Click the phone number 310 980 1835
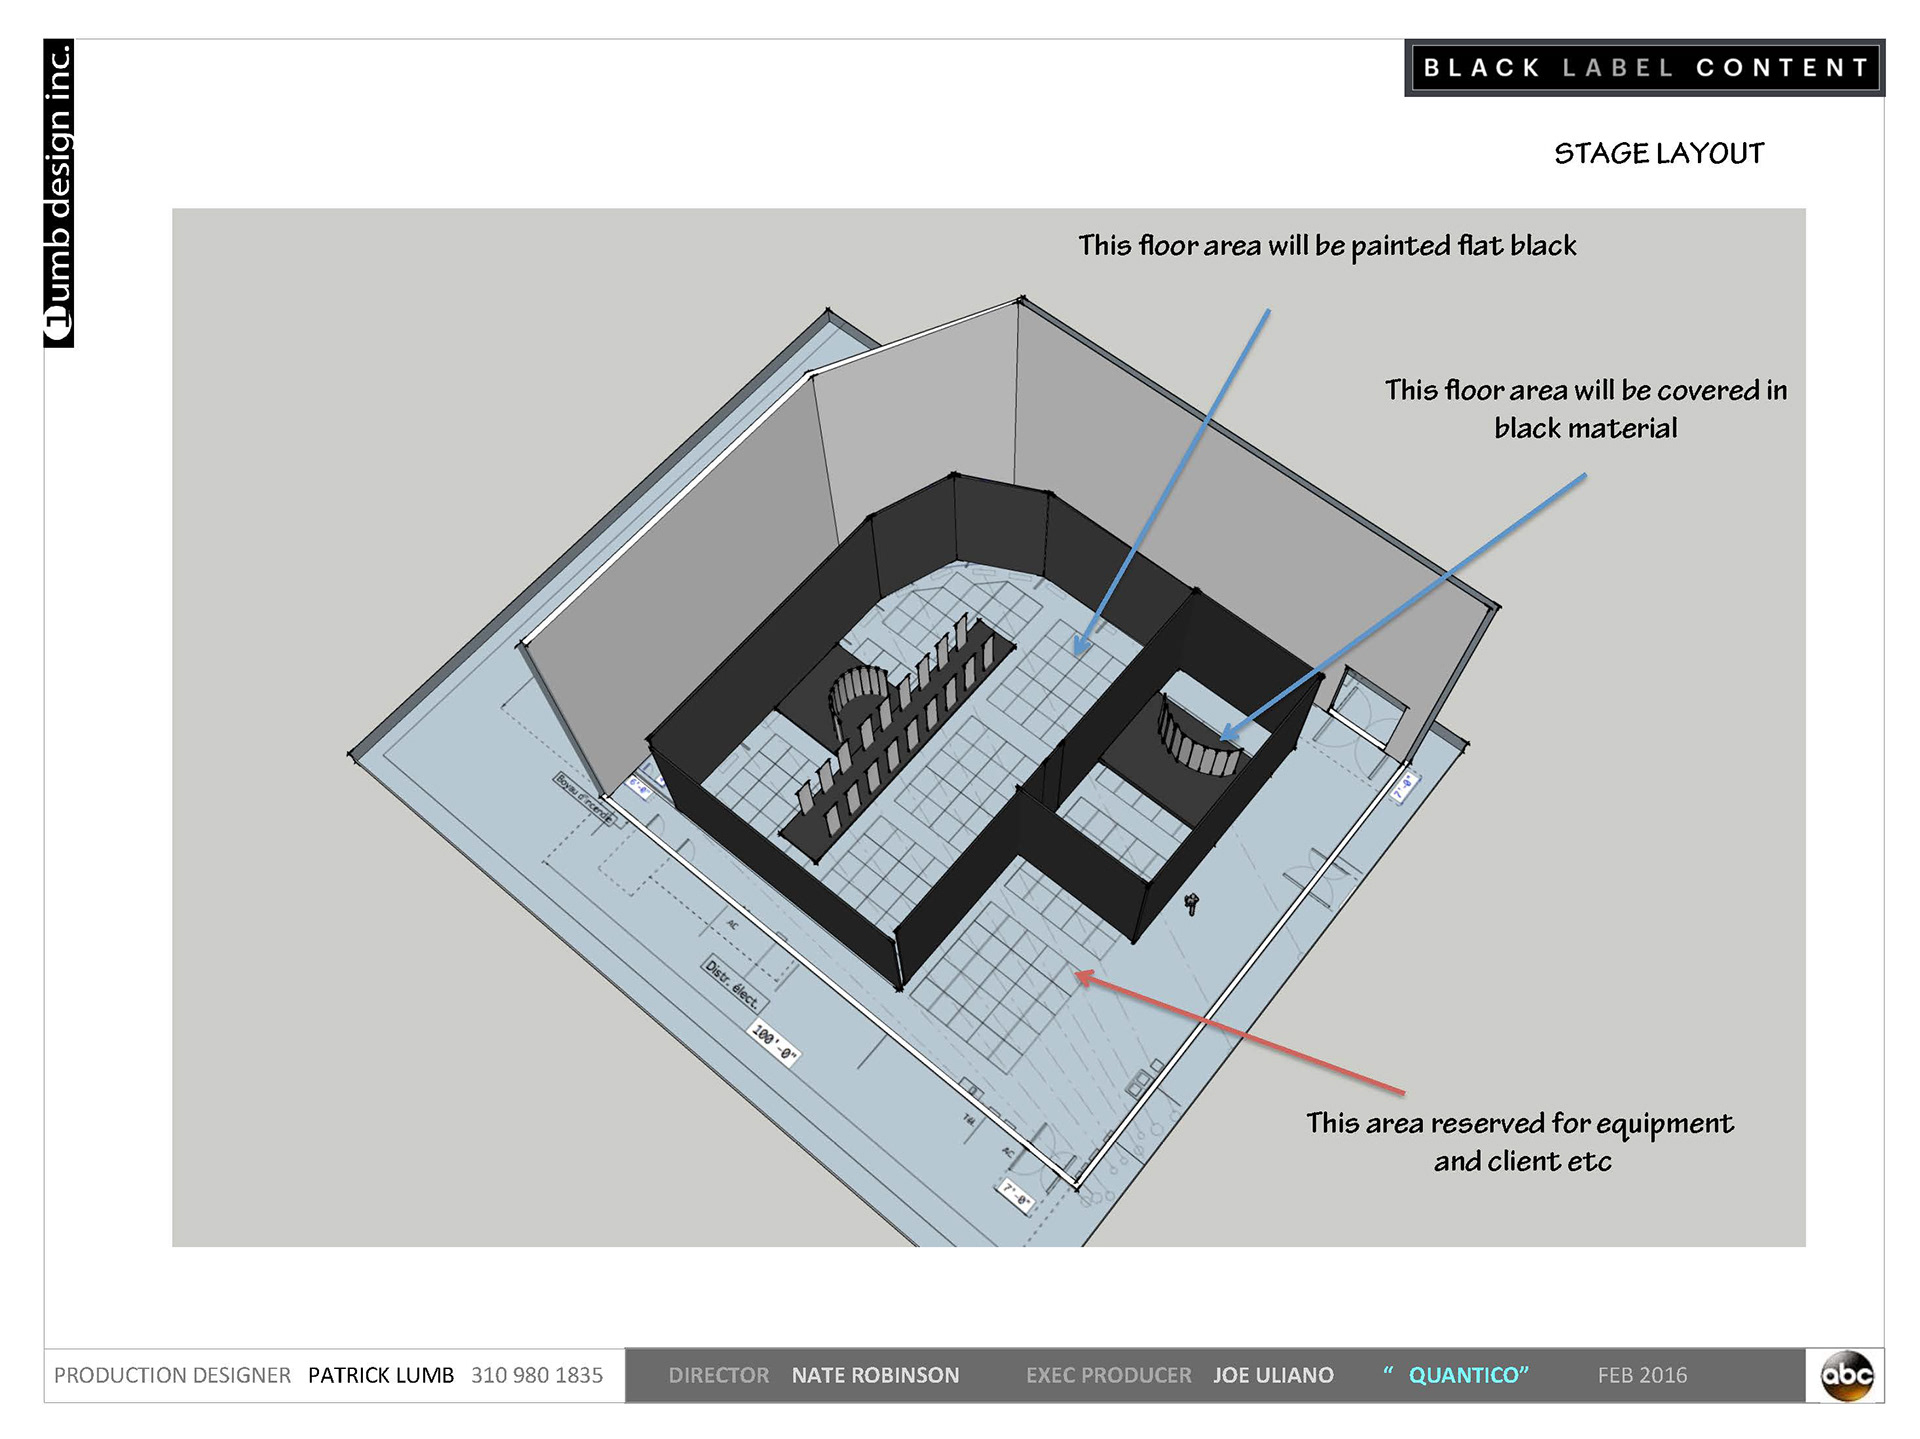The height and width of the screenshot is (1439, 1920). pyautogui.click(x=537, y=1375)
